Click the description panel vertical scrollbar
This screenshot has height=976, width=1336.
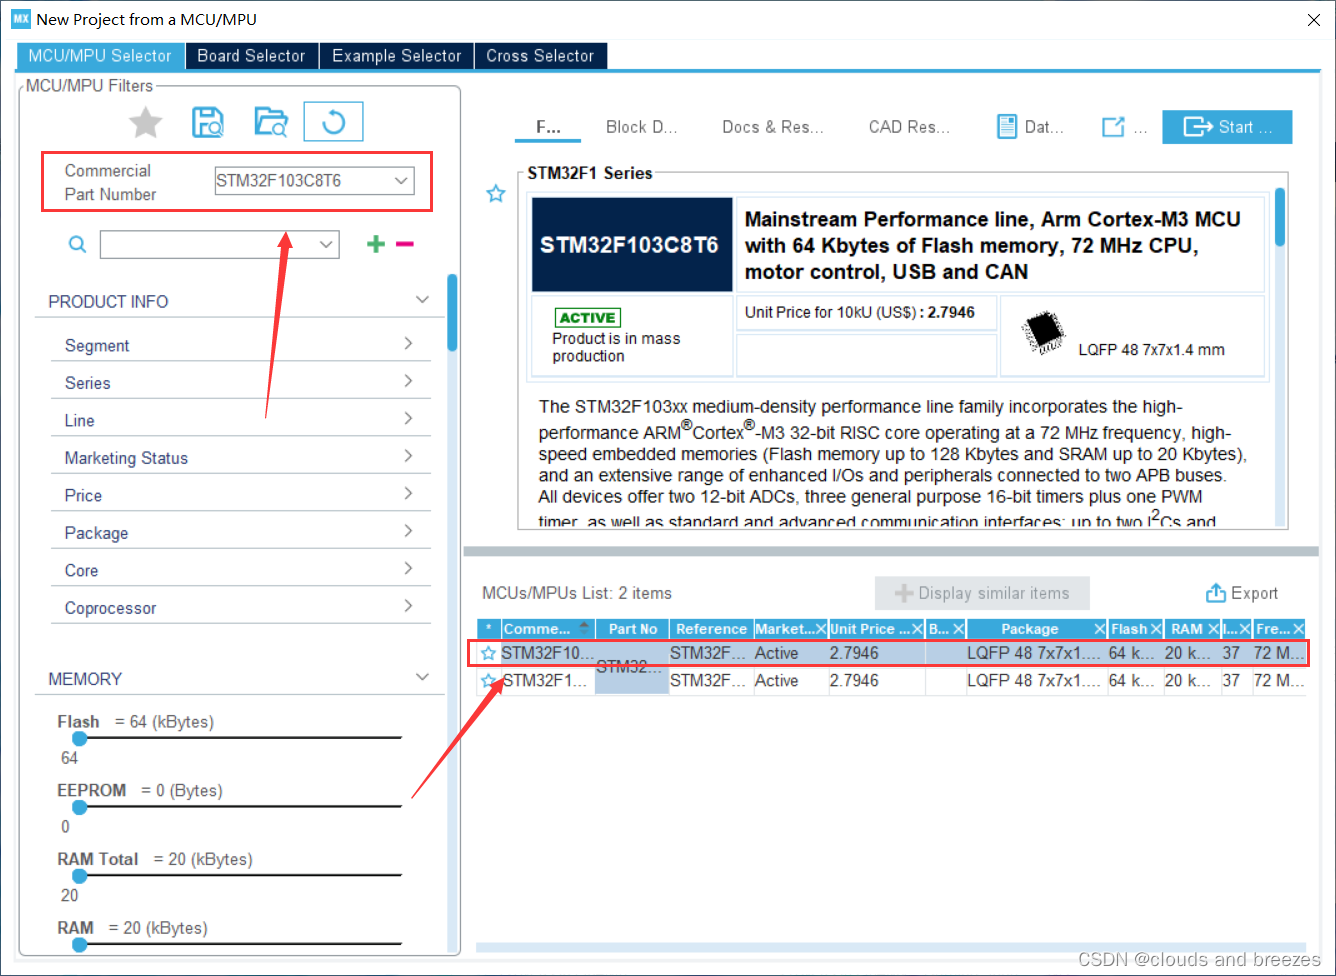pos(1280,217)
